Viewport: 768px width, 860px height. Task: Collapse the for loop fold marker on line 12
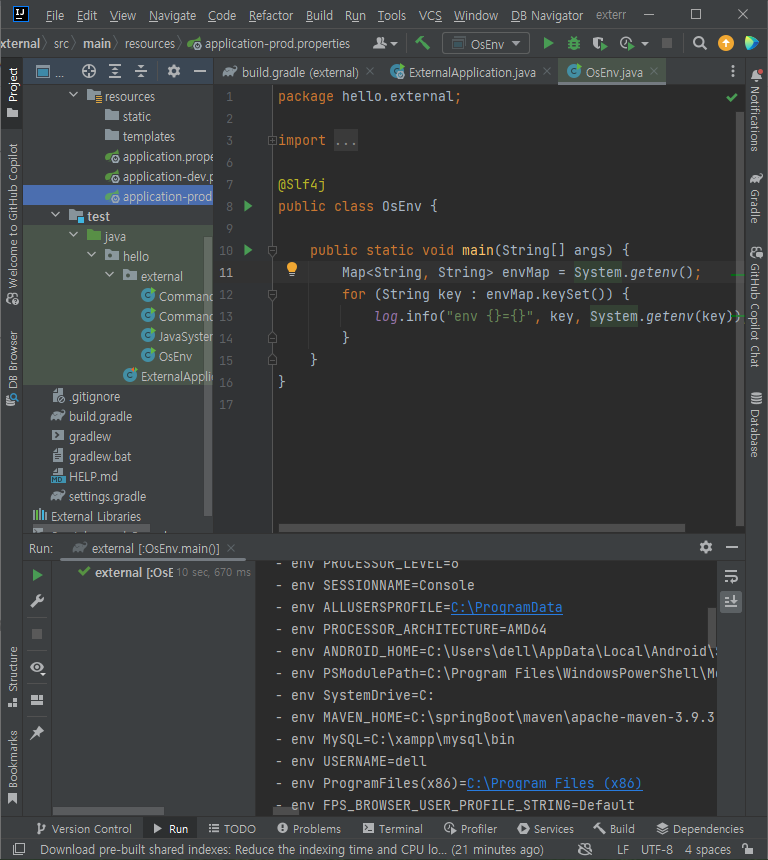(x=272, y=295)
